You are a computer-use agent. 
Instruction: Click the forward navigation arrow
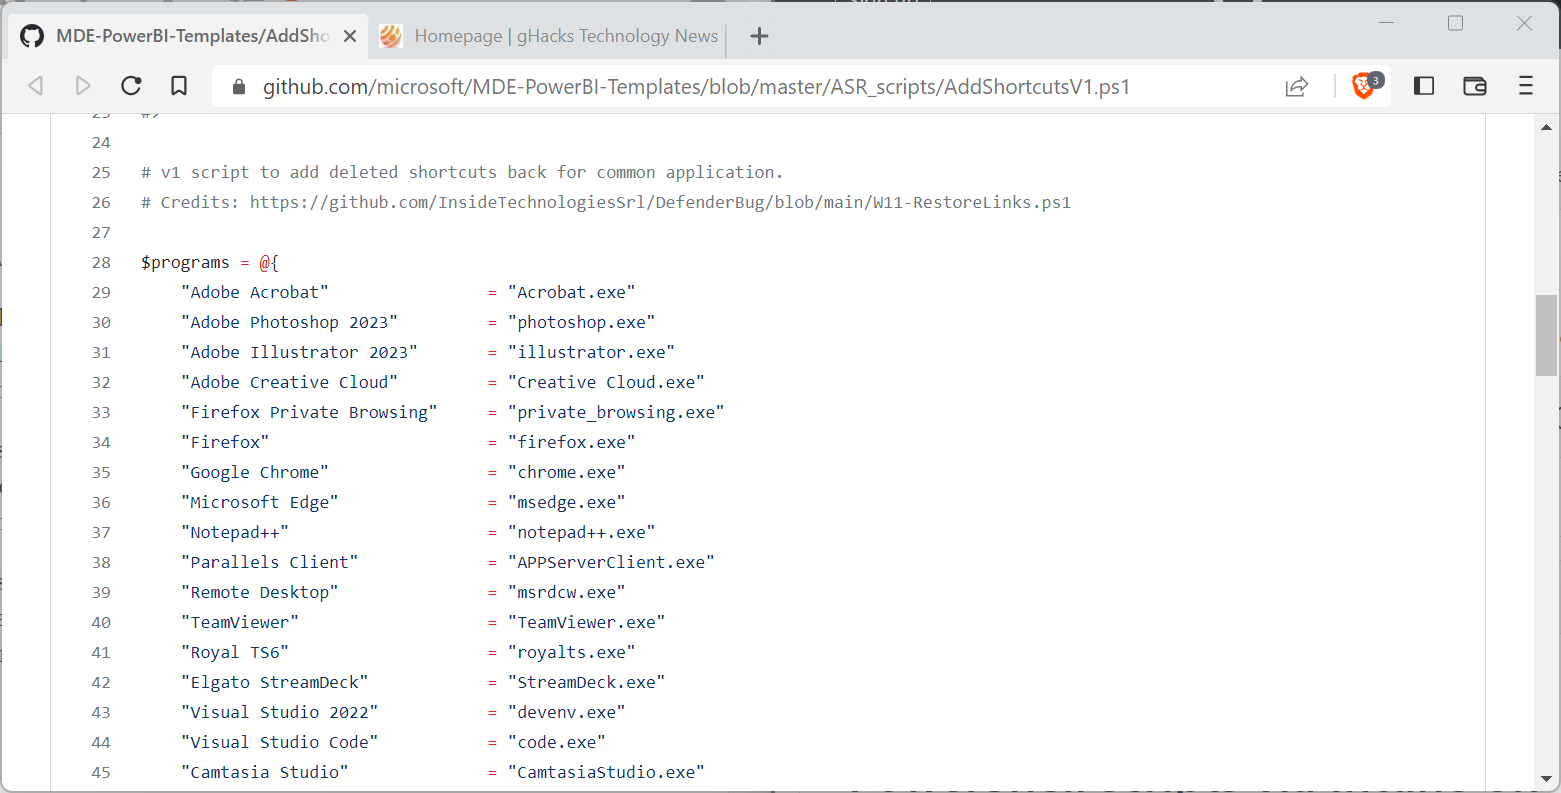tap(83, 86)
